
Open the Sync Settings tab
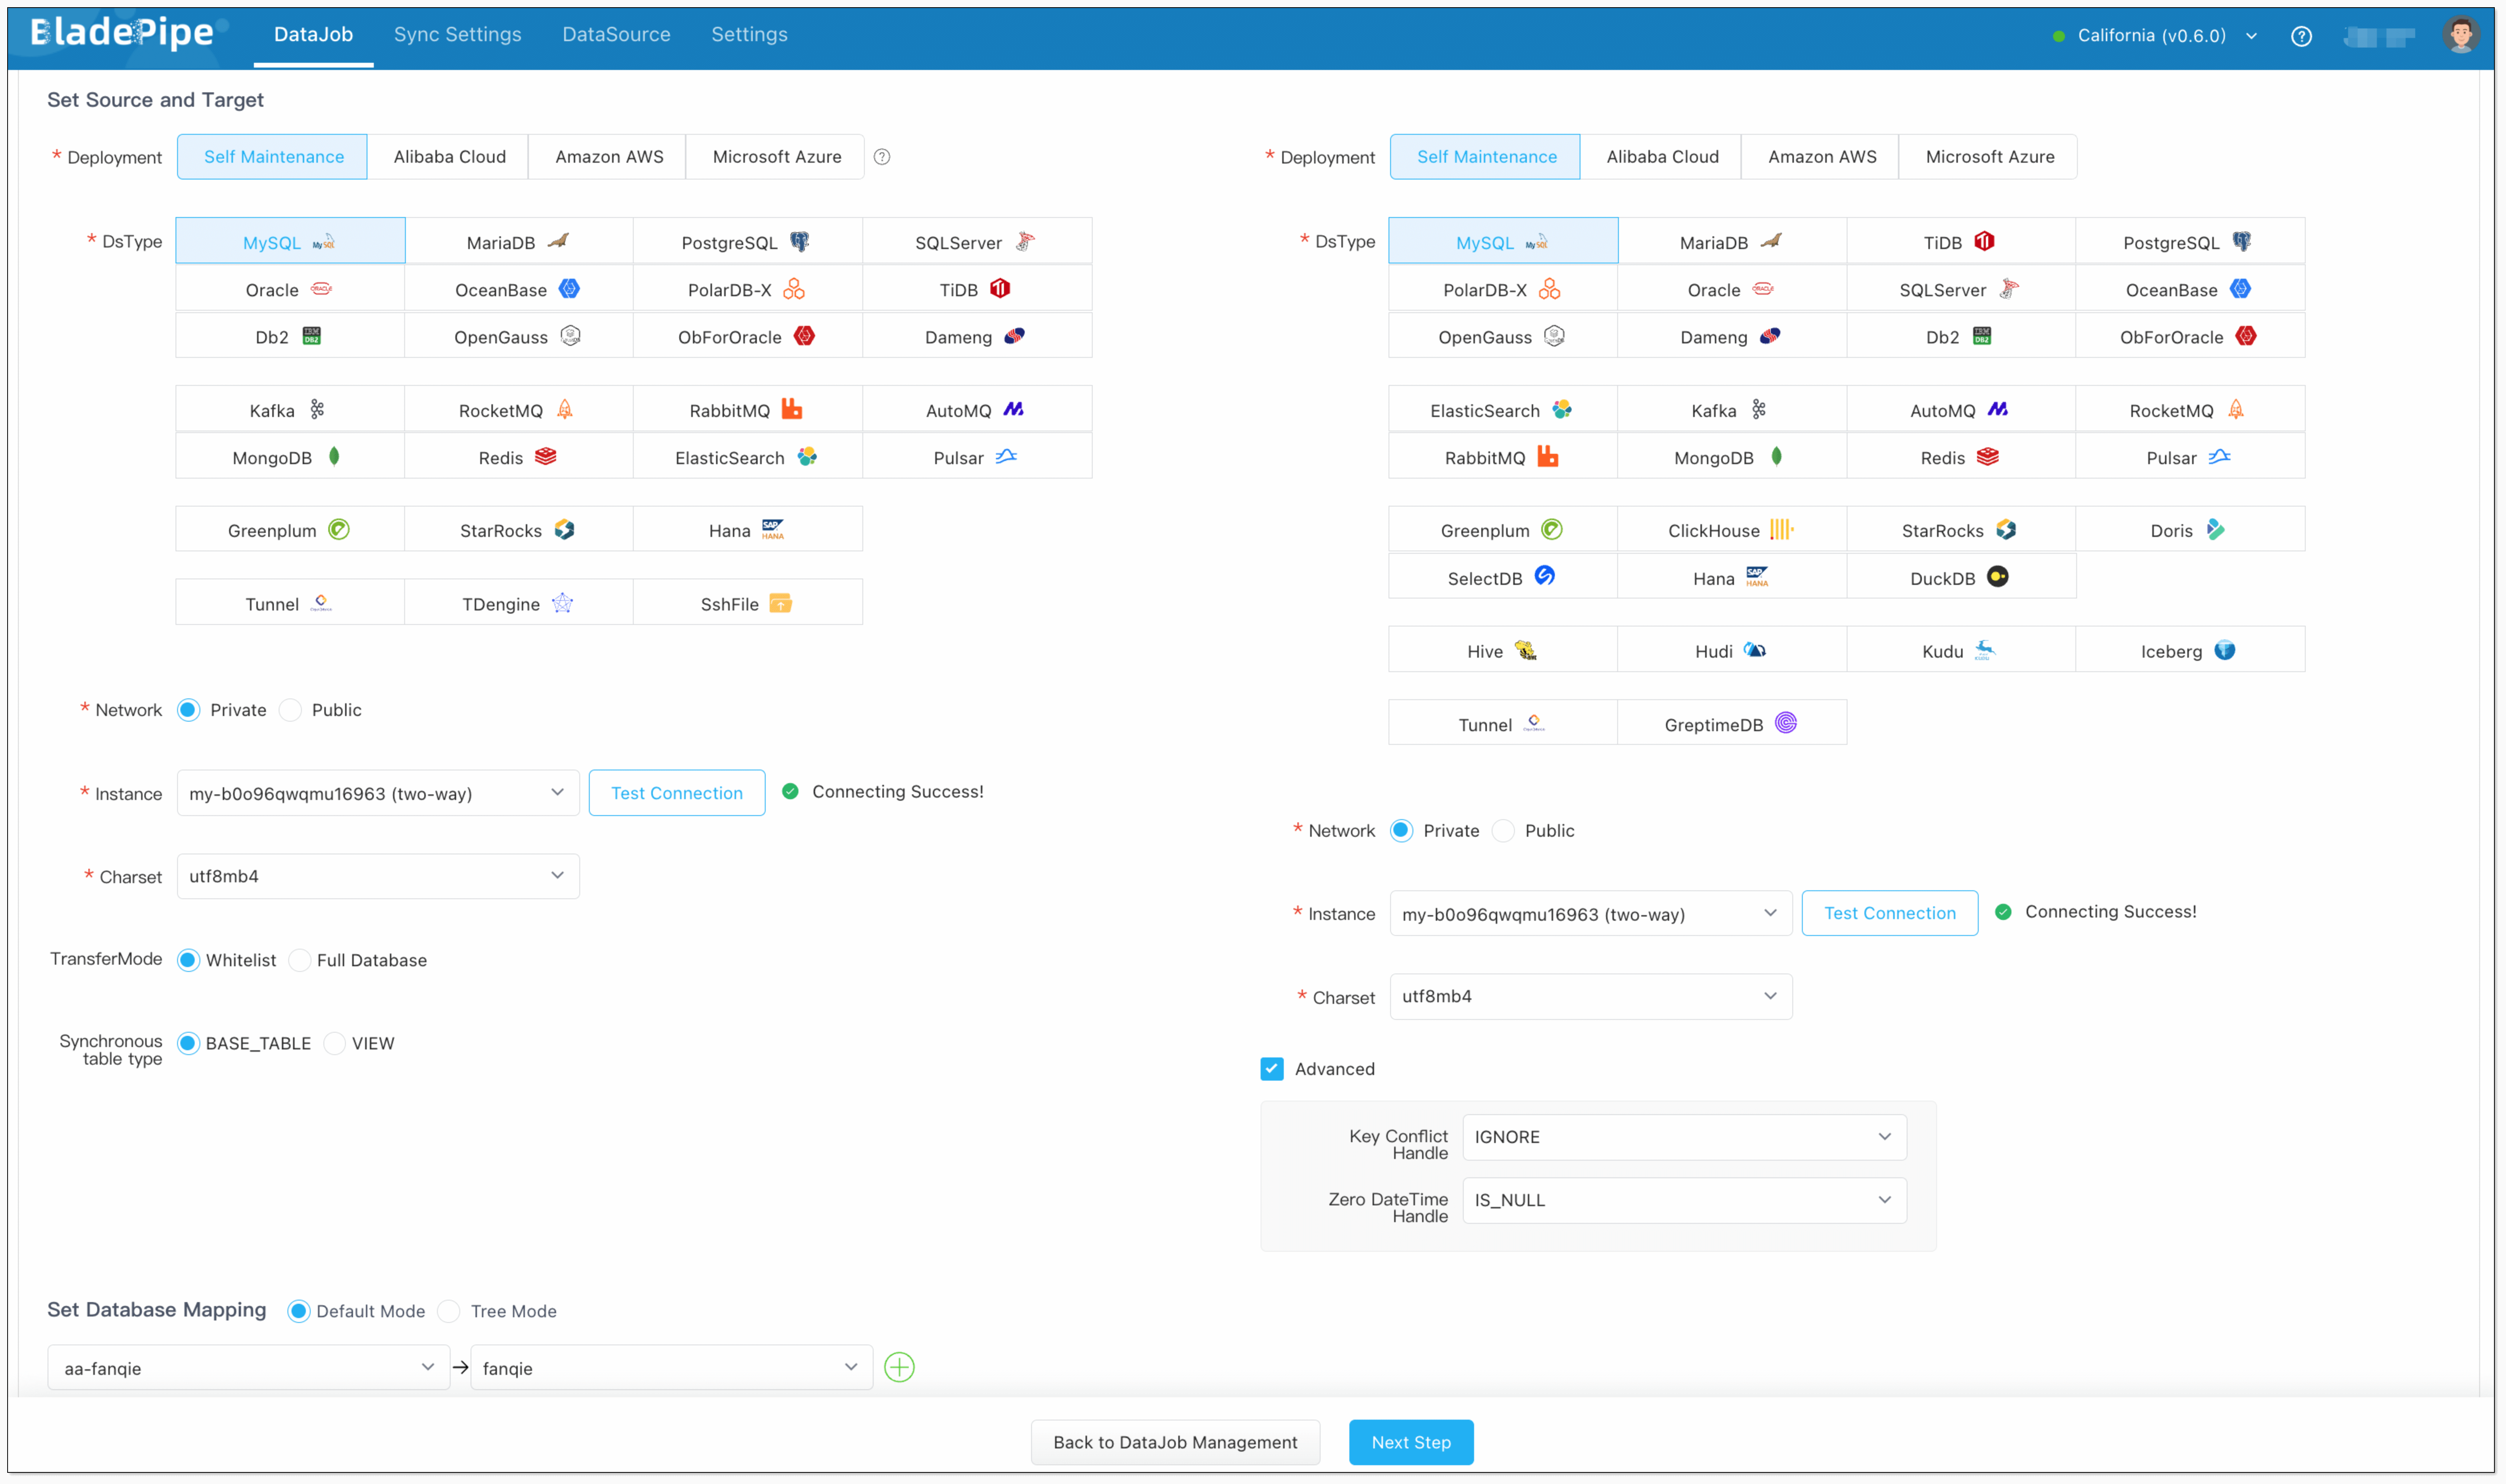(x=457, y=34)
